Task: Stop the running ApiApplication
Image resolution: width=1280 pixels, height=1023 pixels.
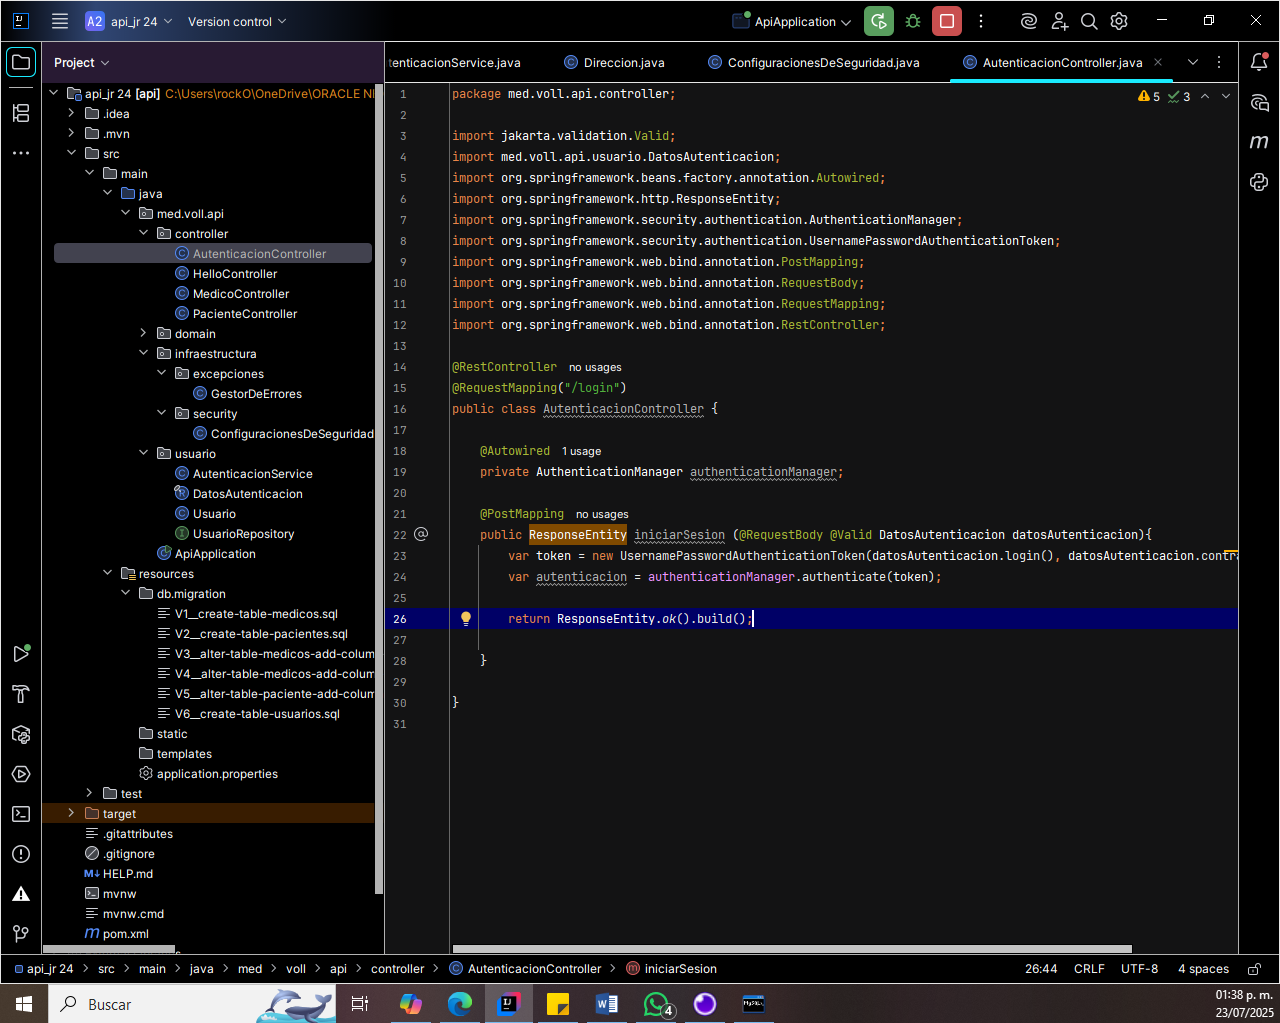Action: (x=947, y=21)
